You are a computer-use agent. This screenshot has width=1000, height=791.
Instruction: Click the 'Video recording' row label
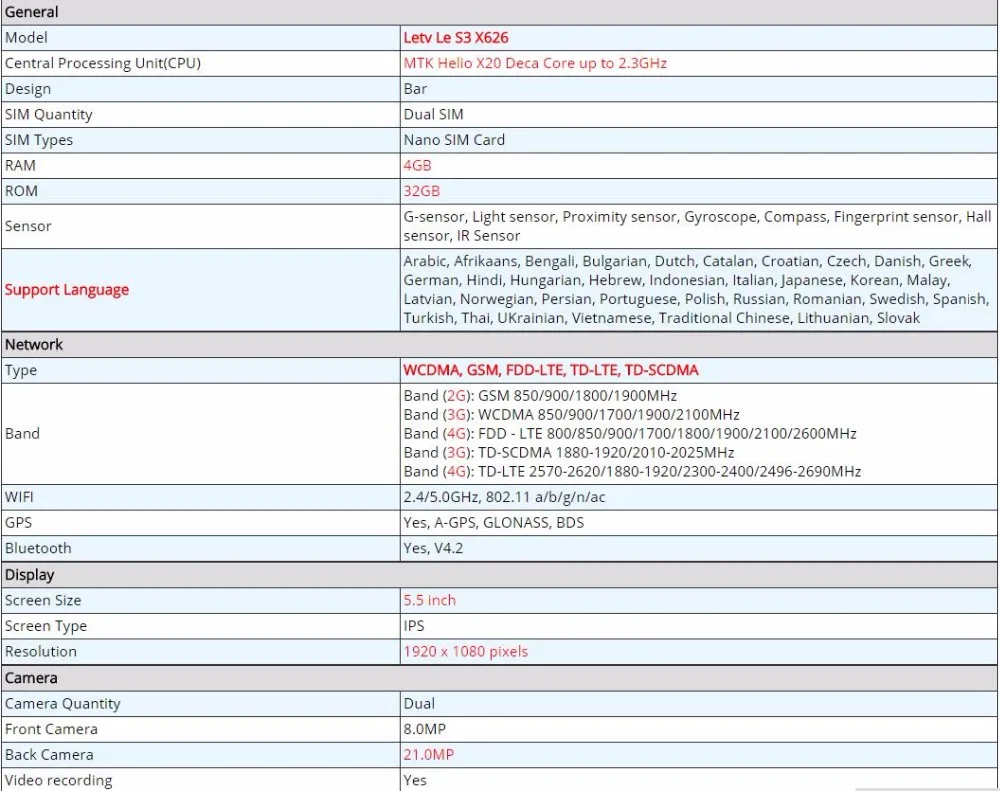pos(58,780)
